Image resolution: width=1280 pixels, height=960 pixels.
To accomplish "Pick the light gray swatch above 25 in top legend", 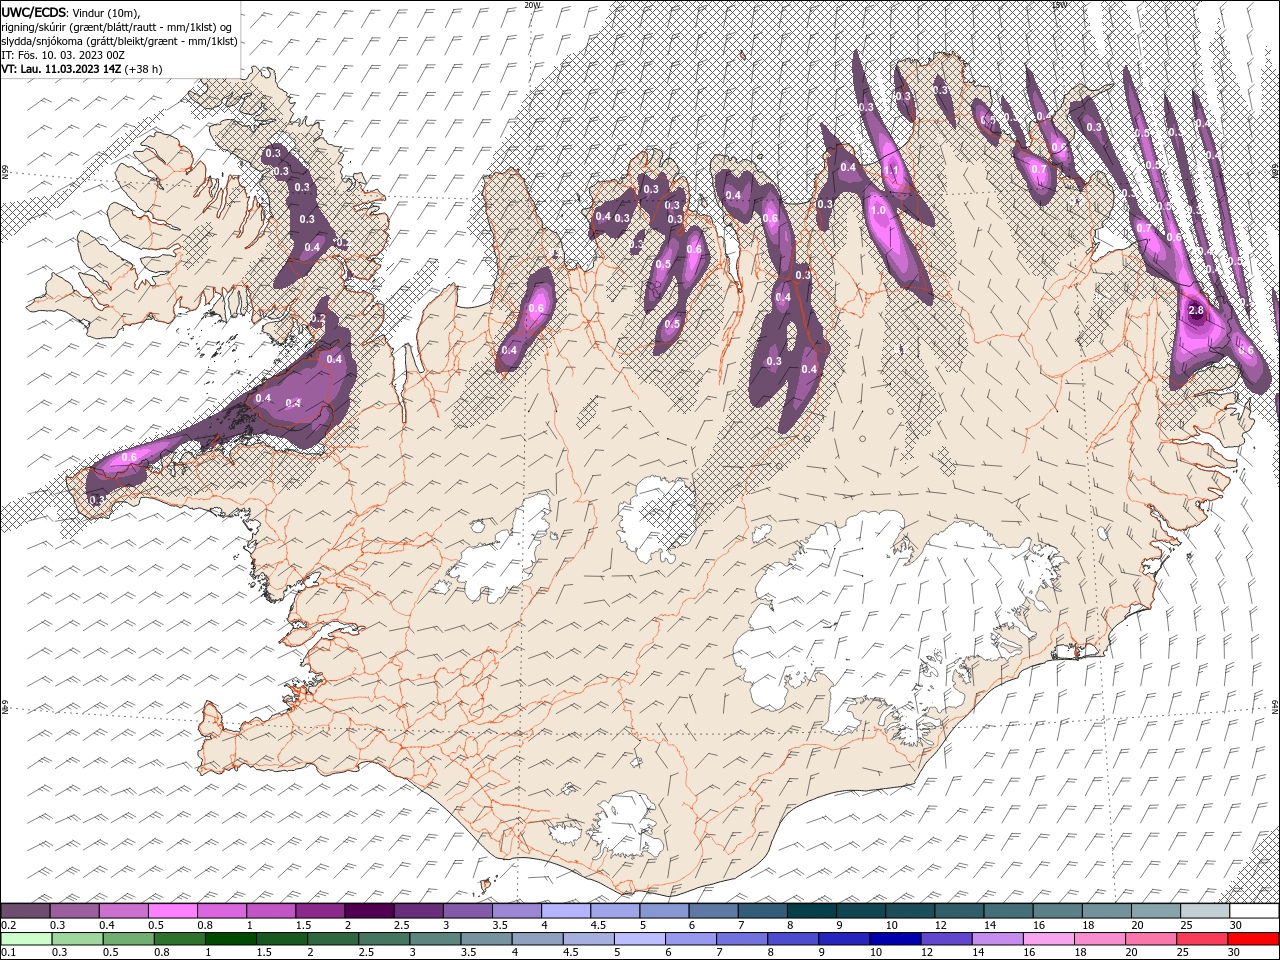I will pyautogui.click(x=1204, y=911).
